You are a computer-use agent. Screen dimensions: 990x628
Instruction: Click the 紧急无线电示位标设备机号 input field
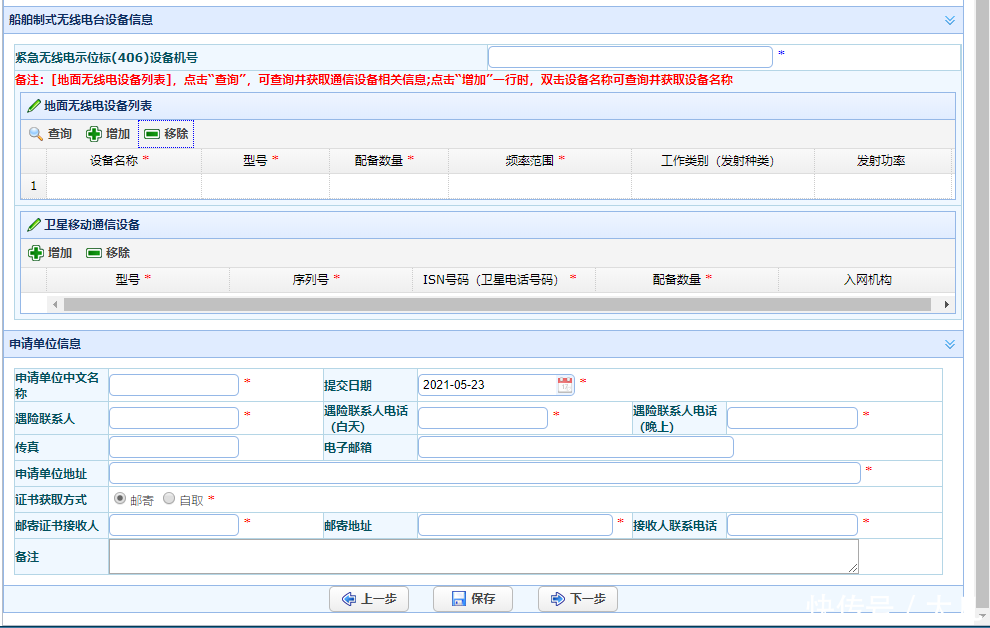[630, 57]
